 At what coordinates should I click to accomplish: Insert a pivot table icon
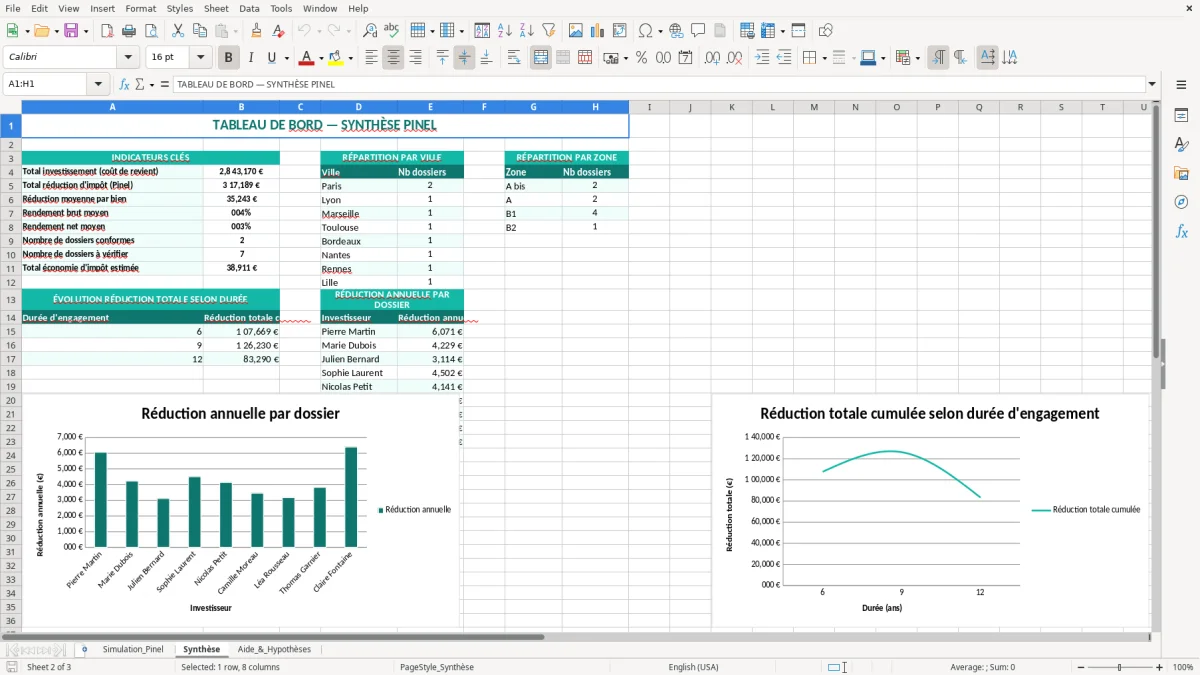(x=619, y=31)
